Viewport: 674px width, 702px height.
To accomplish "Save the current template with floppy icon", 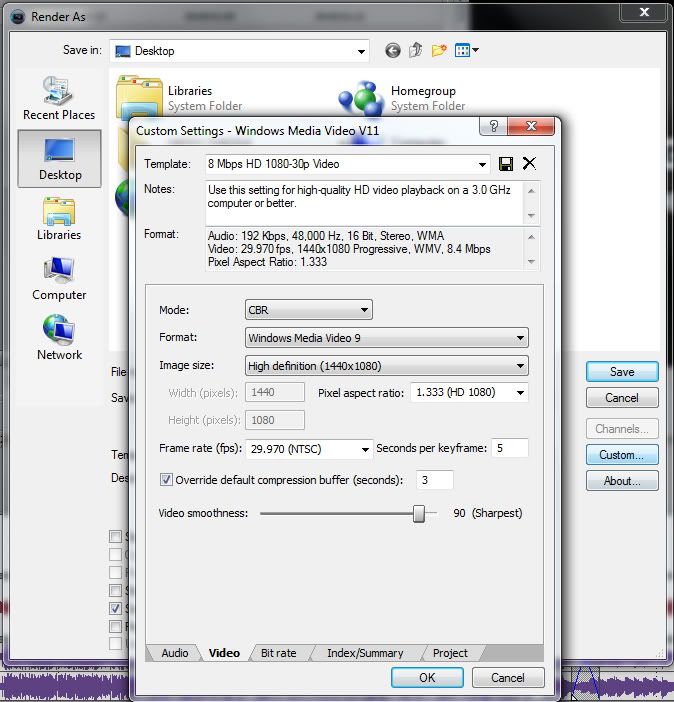I will tap(506, 164).
